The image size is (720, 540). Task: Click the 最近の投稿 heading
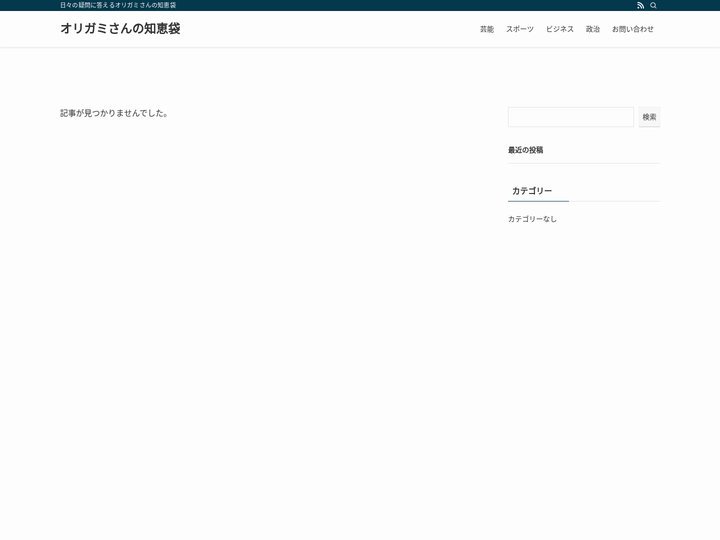[525, 150]
